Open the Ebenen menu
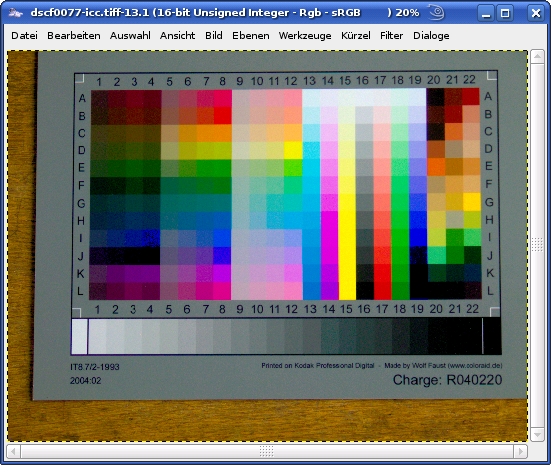551x465 pixels. tap(251, 35)
